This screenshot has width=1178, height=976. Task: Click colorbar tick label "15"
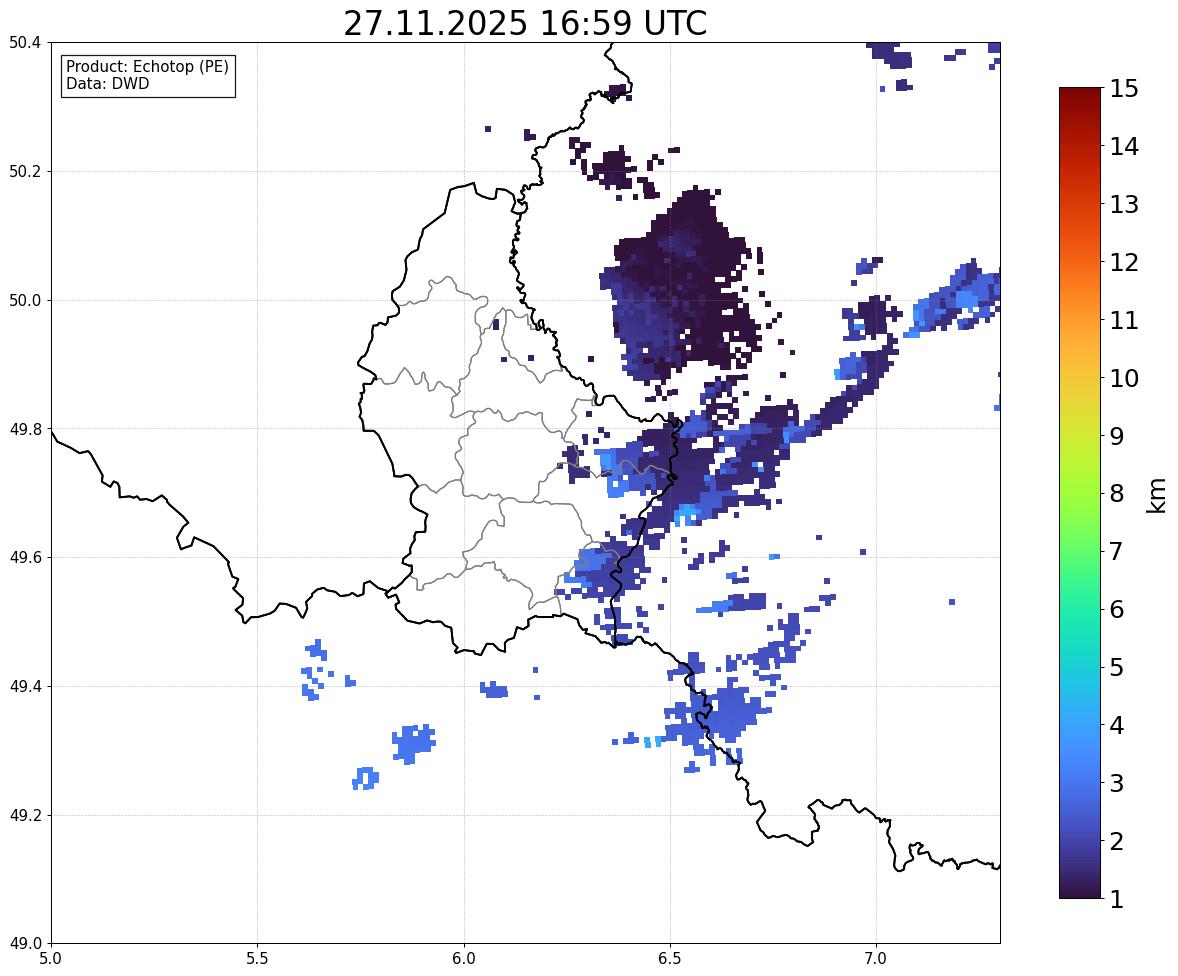[1124, 89]
